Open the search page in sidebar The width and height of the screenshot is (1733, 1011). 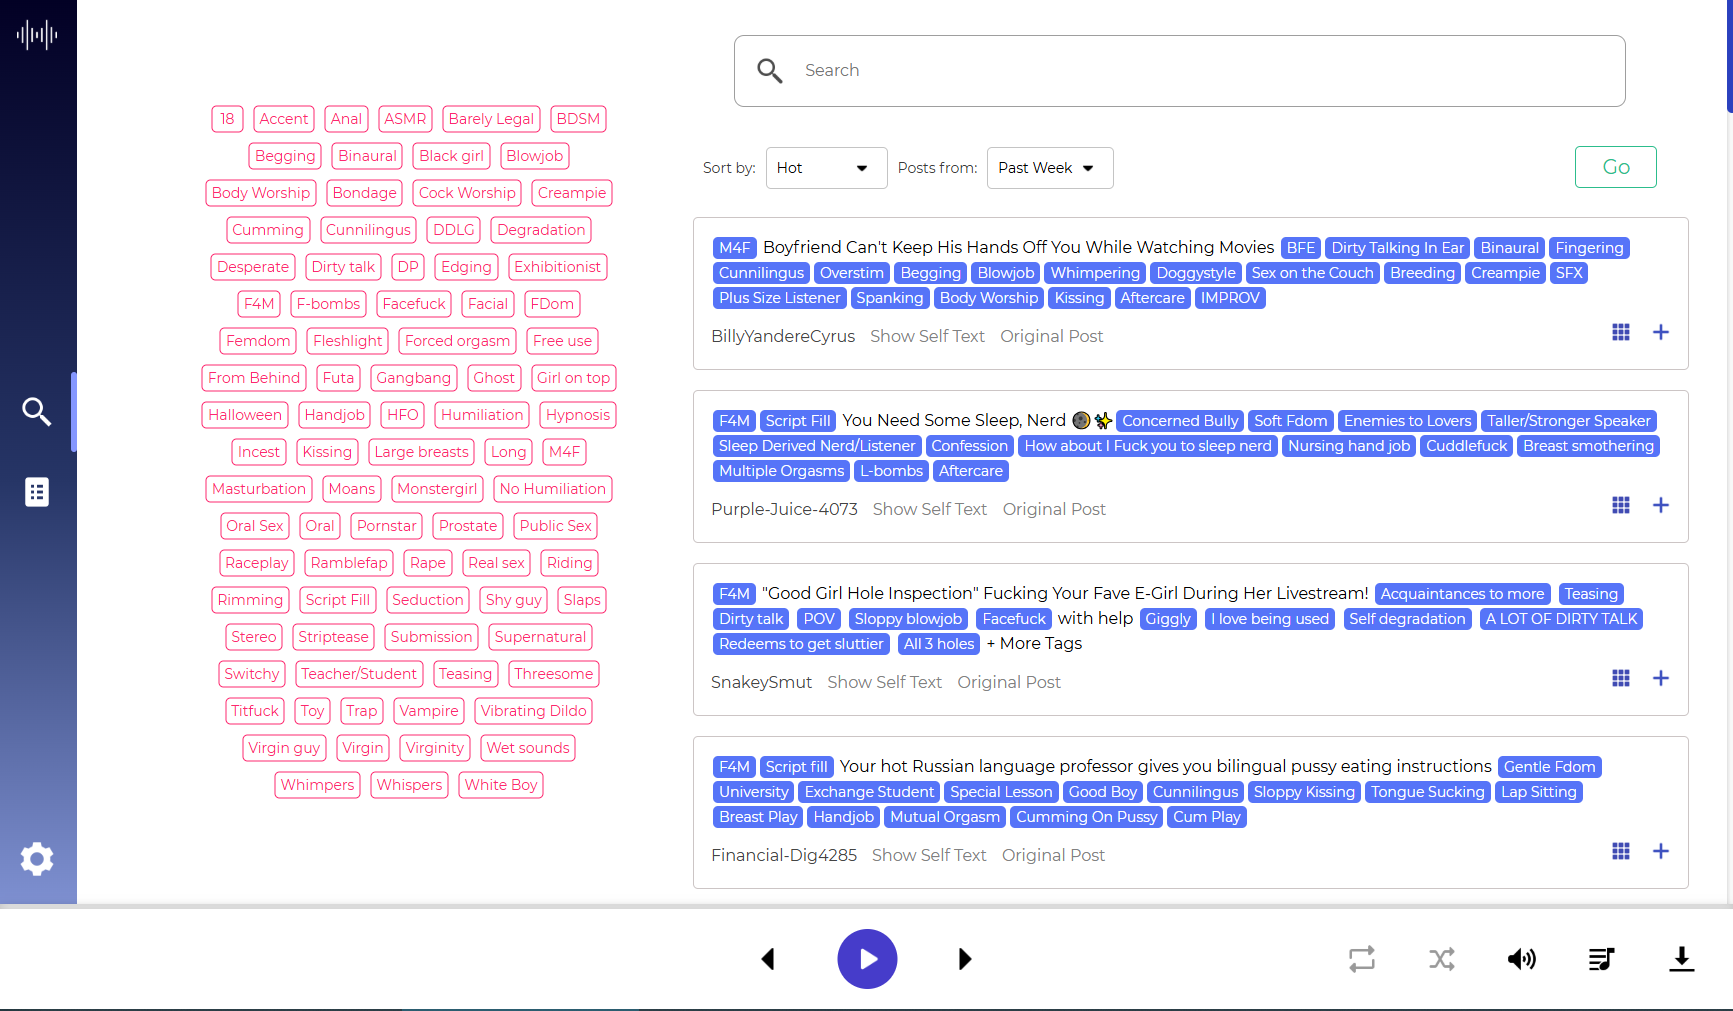pyautogui.click(x=37, y=411)
